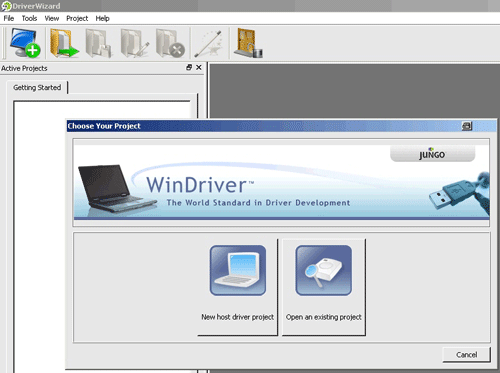Choose New host driver project
The width and height of the screenshot is (500, 373).
click(x=237, y=287)
